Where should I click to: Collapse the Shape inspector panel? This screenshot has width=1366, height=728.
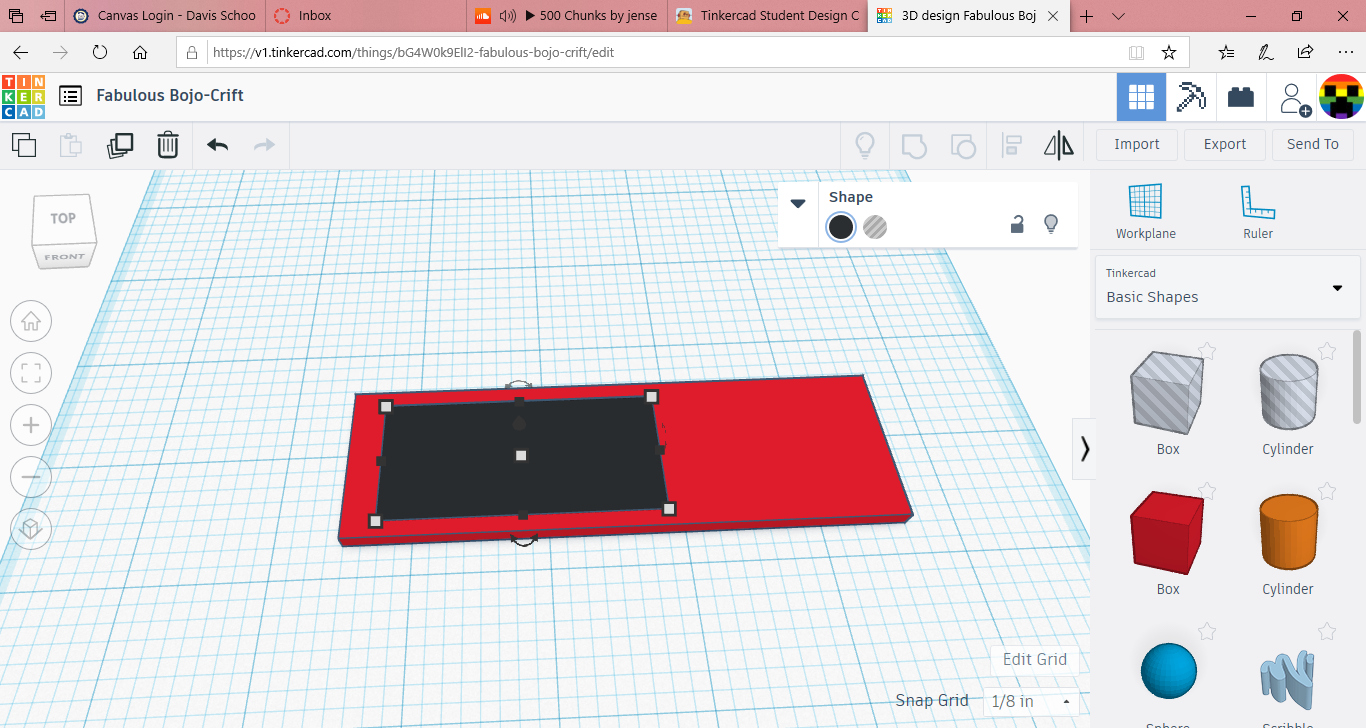798,203
